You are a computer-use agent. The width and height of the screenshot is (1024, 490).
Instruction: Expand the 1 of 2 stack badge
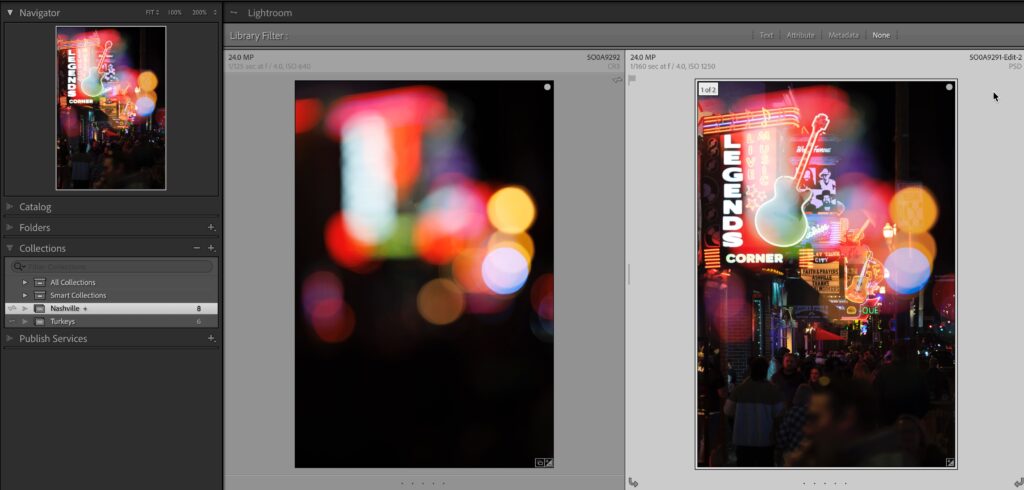[709, 90]
